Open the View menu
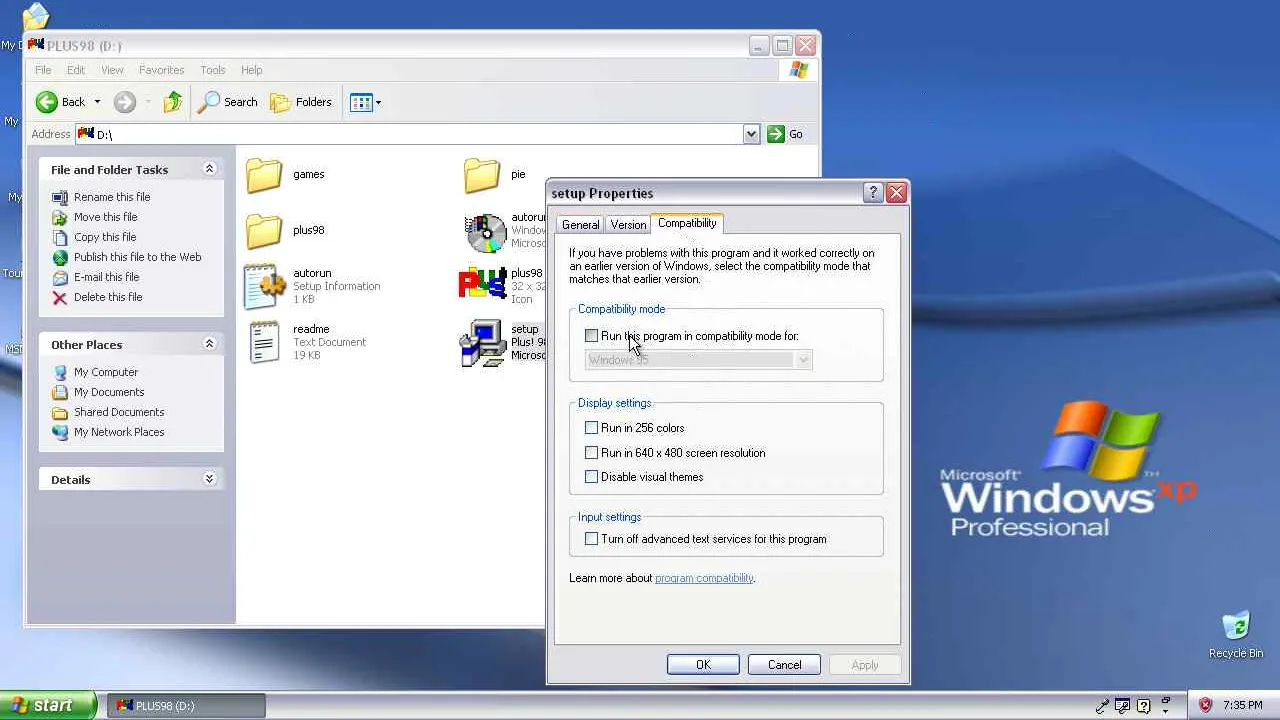The width and height of the screenshot is (1280, 720). pyautogui.click(x=112, y=70)
